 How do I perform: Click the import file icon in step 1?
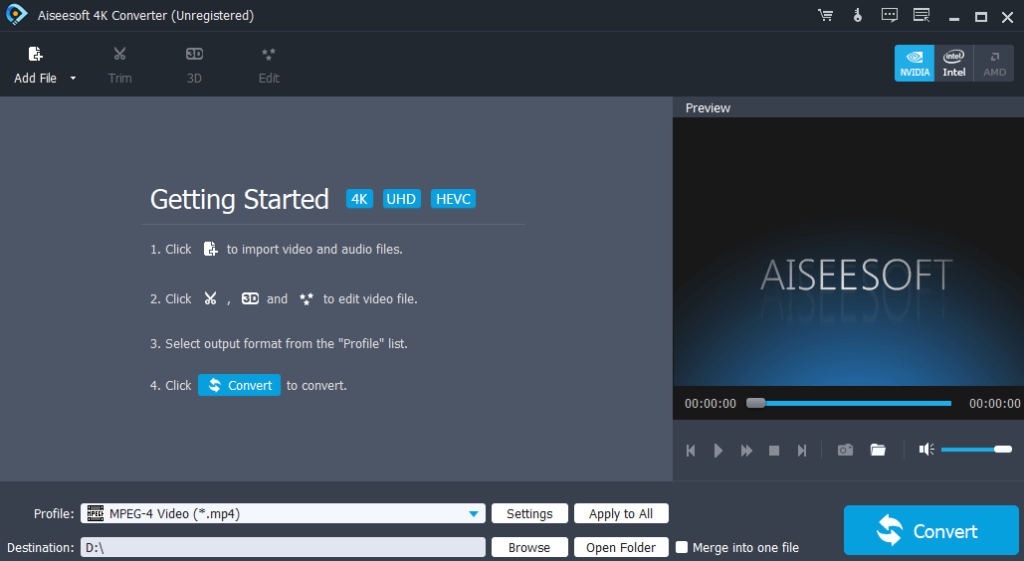(x=210, y=249)
